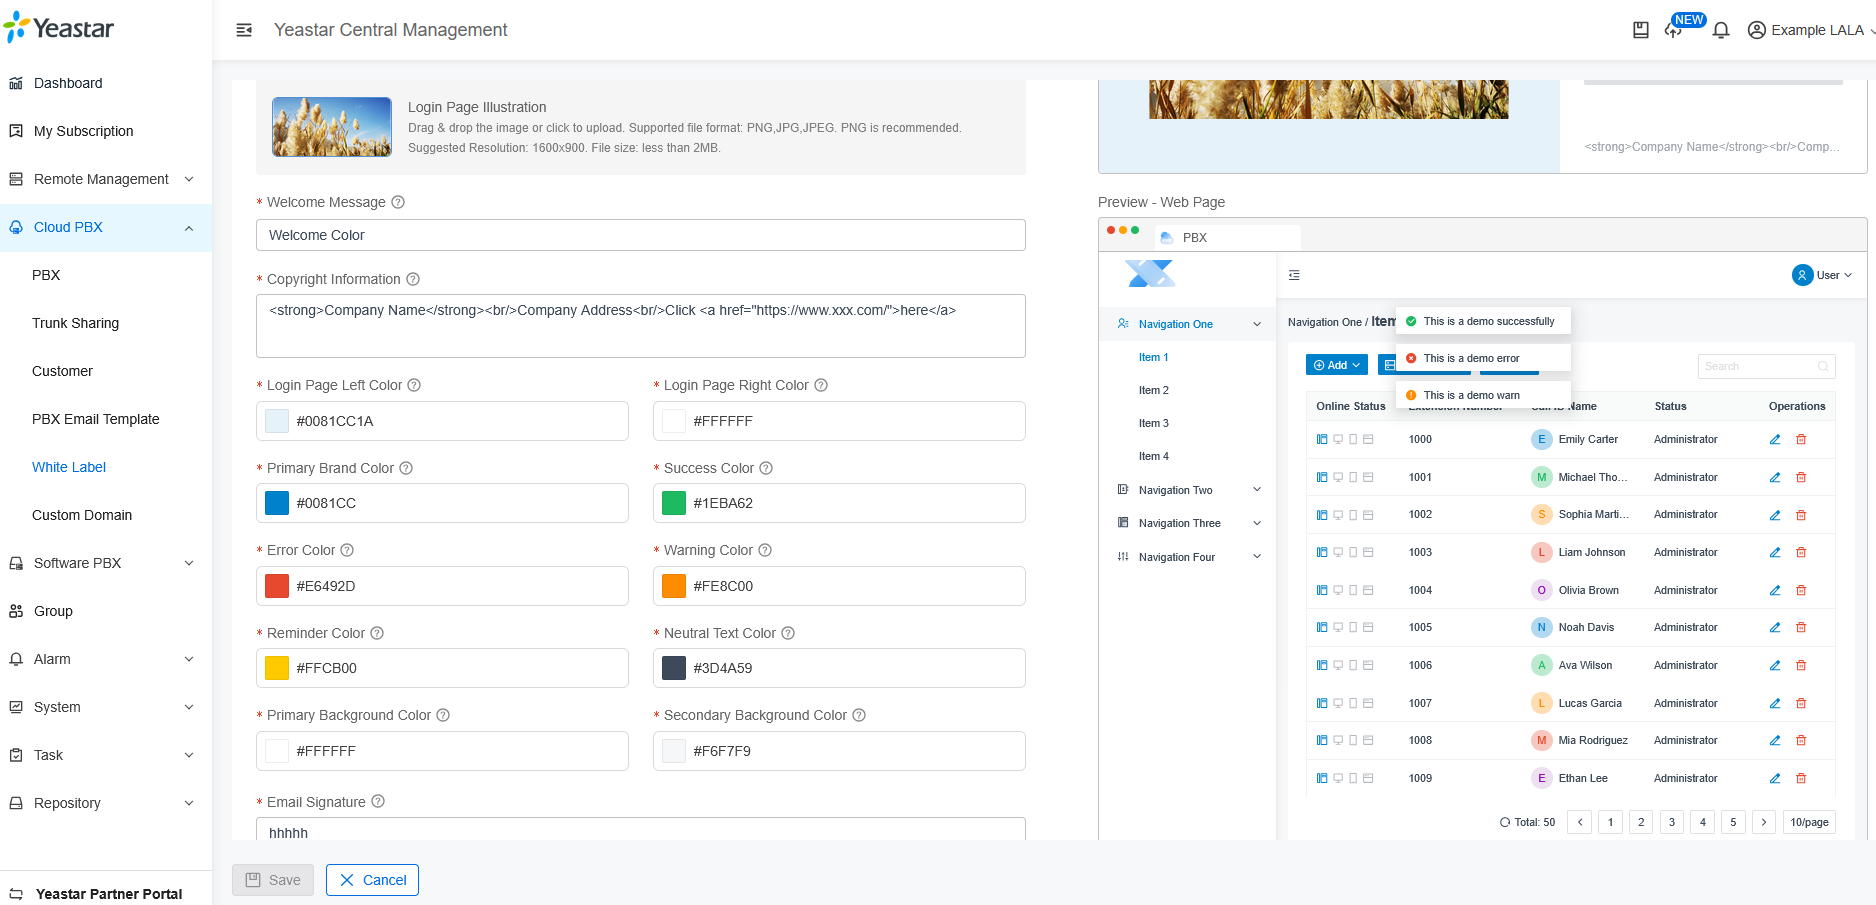Open the bookmark icon in the top bar

point(1640,30)
